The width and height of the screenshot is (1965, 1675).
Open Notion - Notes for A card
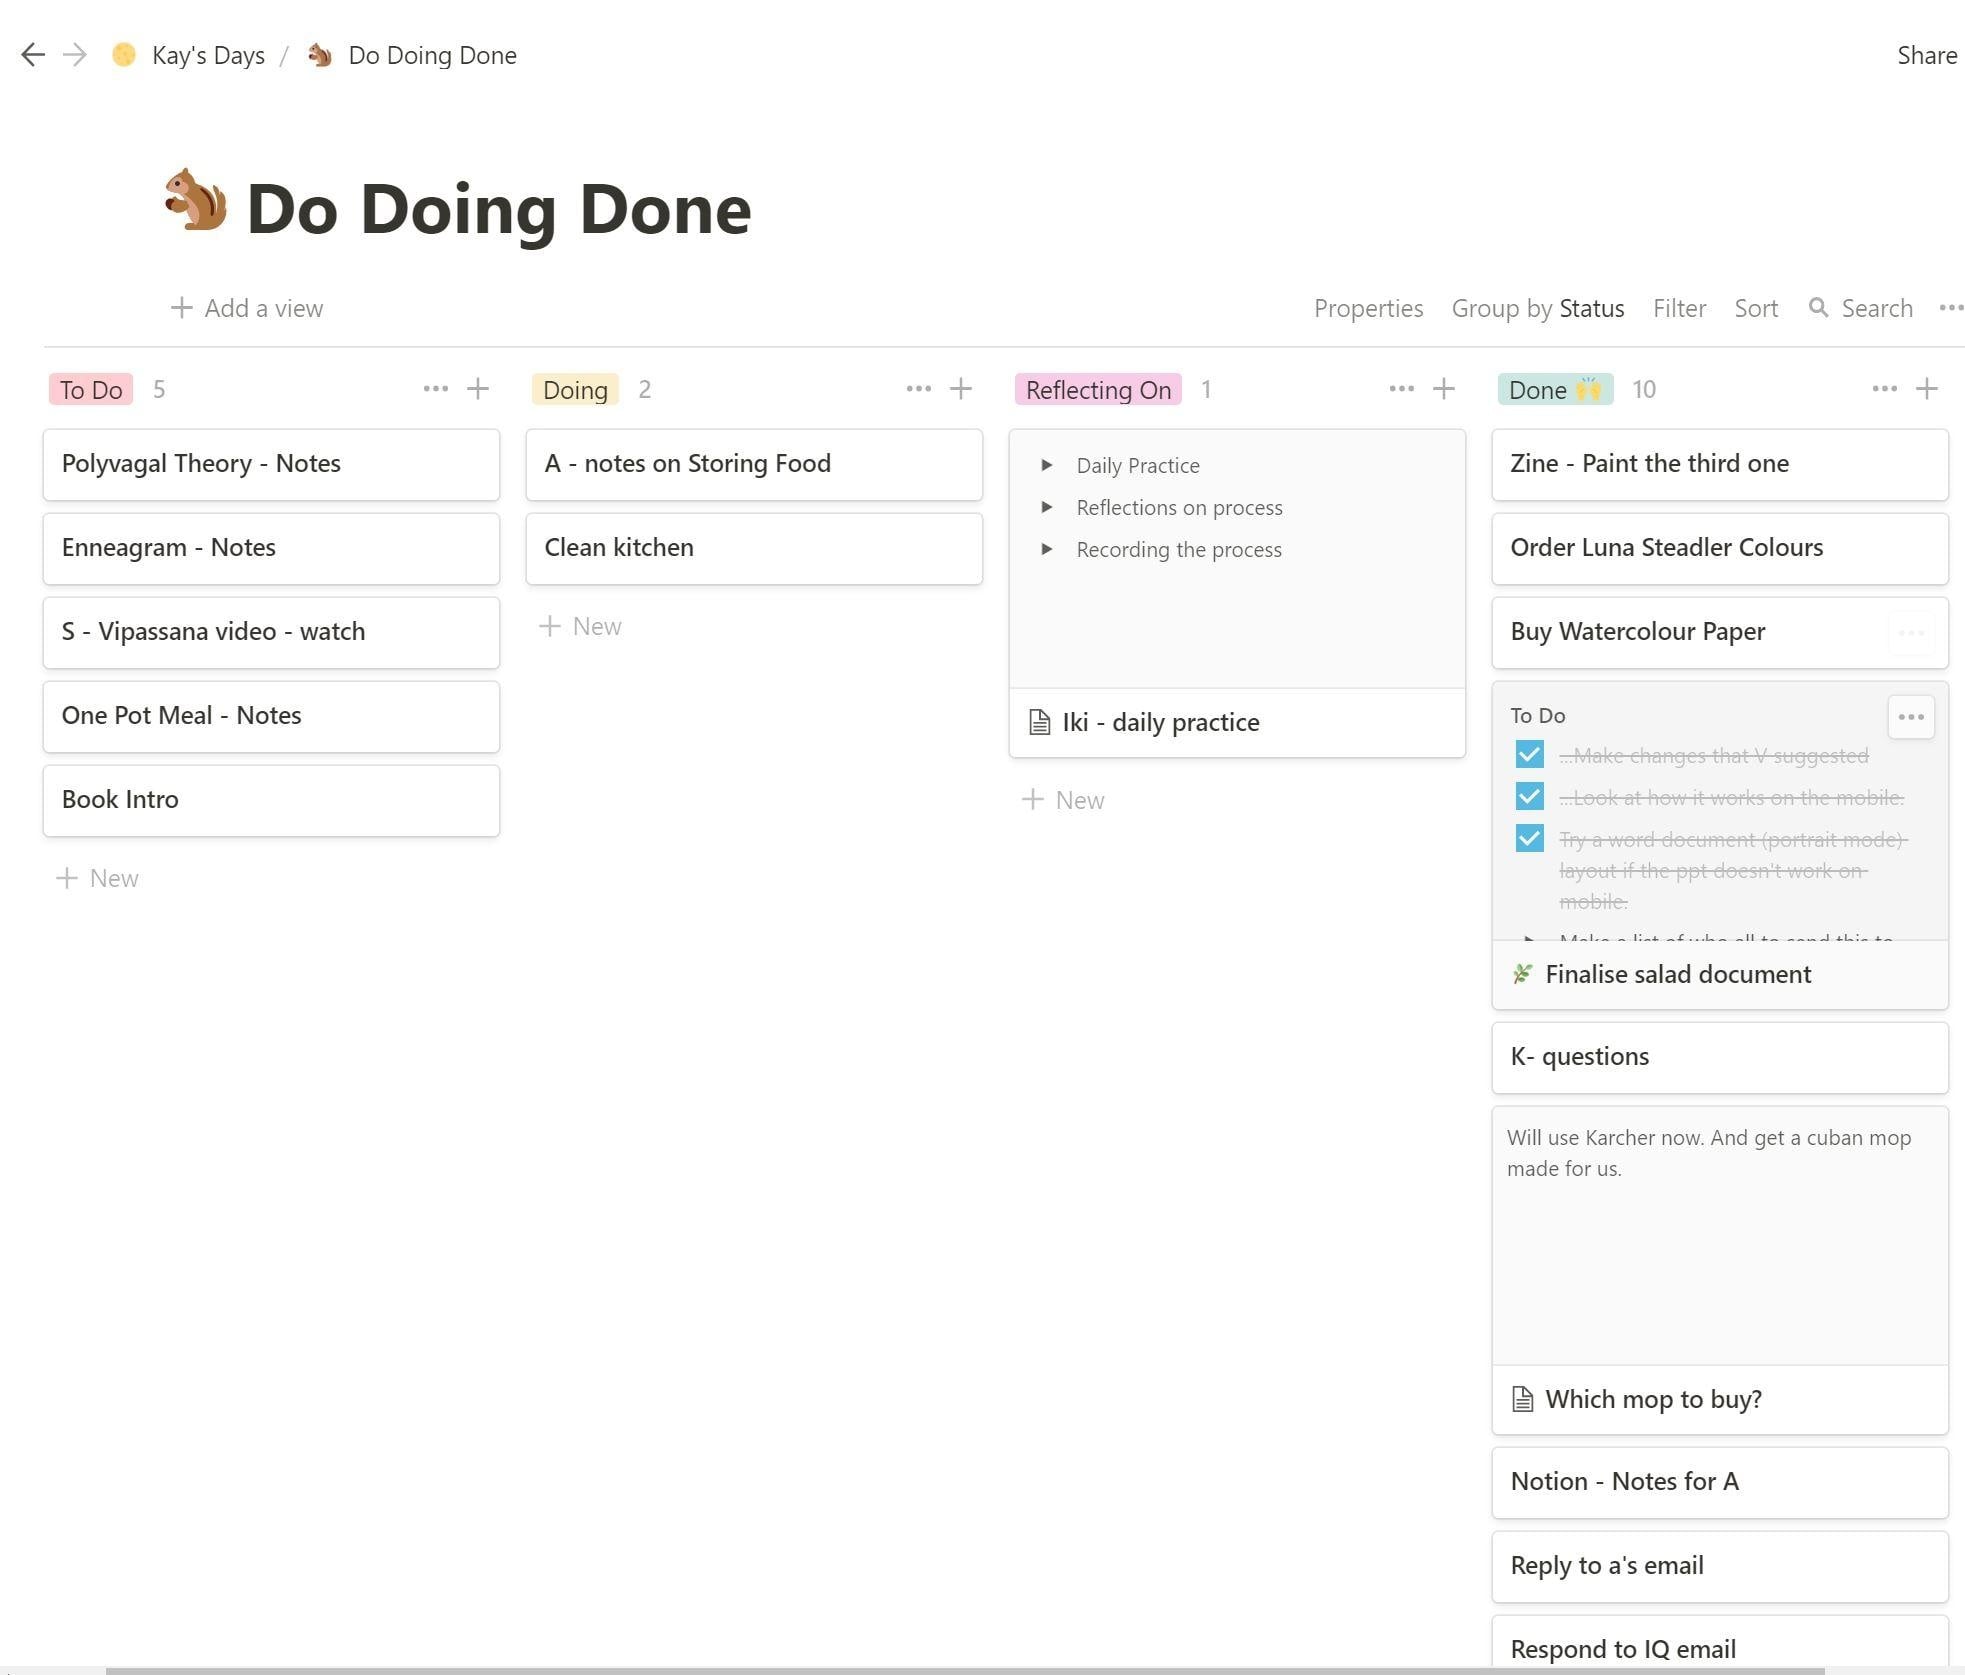point(1720,1482)
